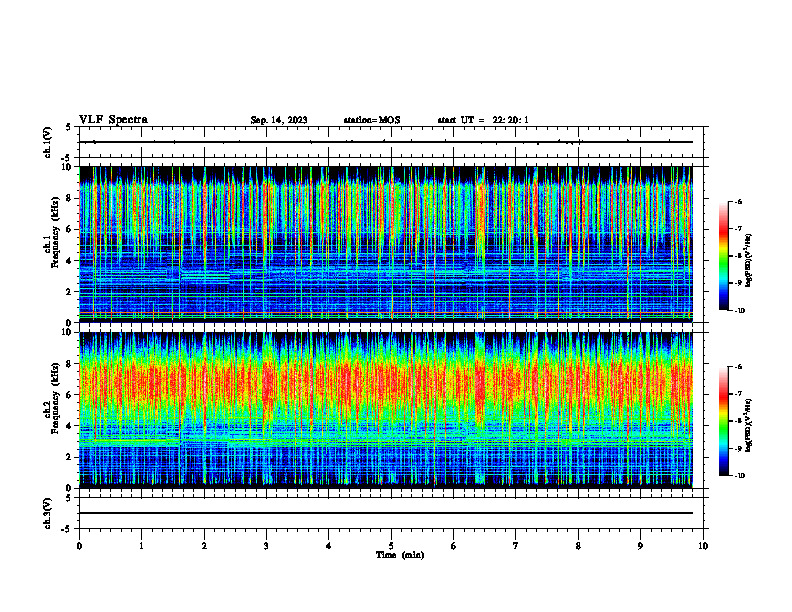Click the time axis tick label "10"
This screenshot has width=792, height=612.
point(703,546)
